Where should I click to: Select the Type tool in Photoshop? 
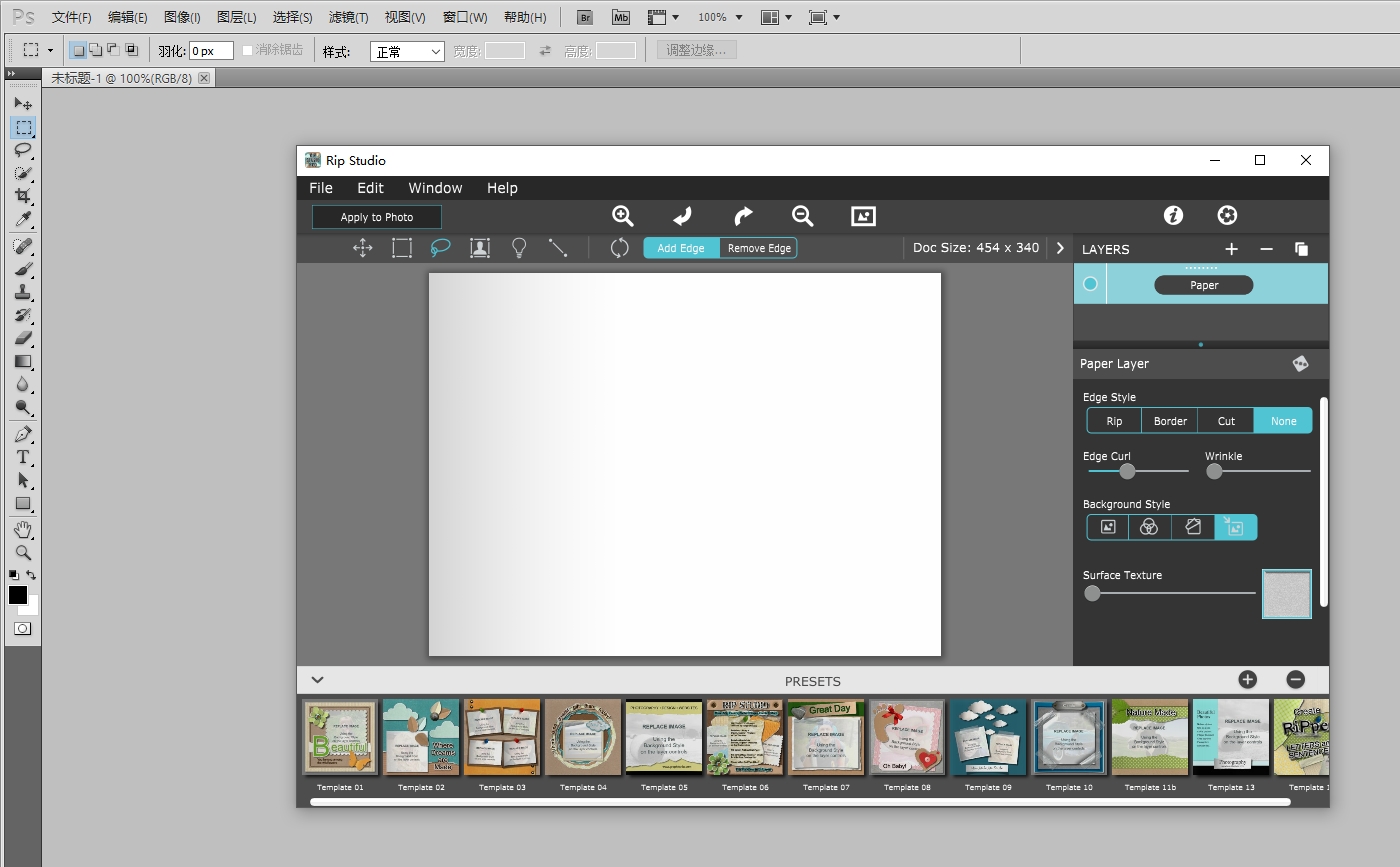23,457
